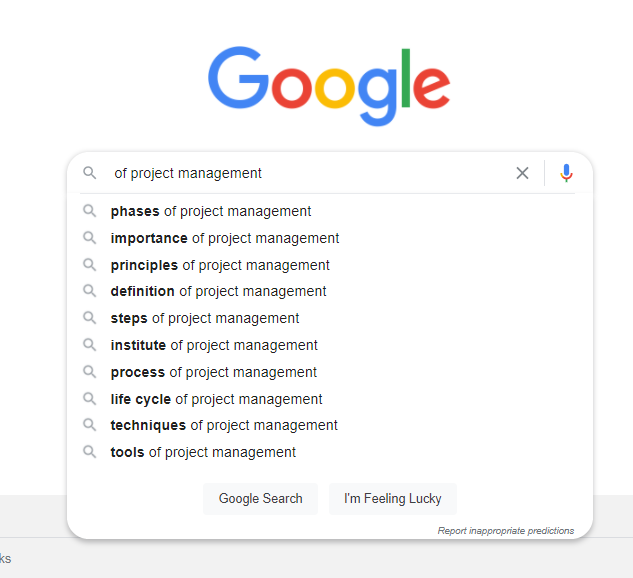The height and width of the screenshot is (578, 633).
Task: Select "definition of project management" suggestion
Action: (218, 291)
